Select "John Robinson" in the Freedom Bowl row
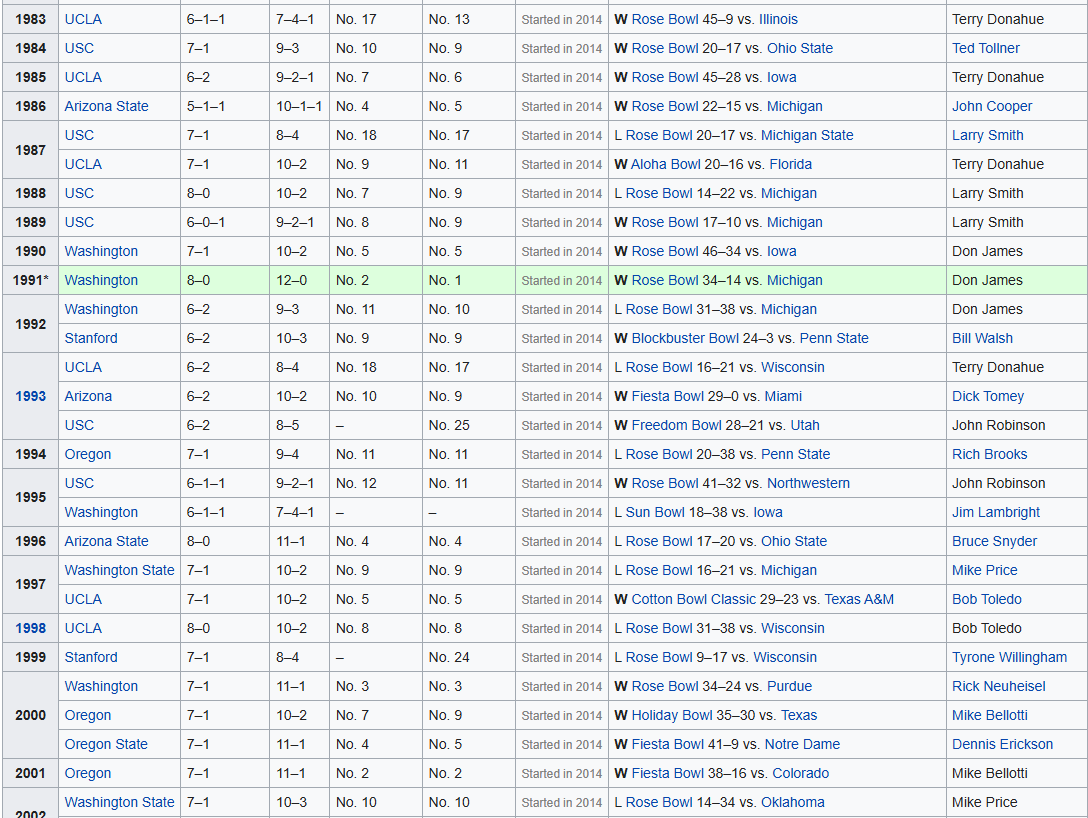The image size is (1088, 818). pos(998,426)
